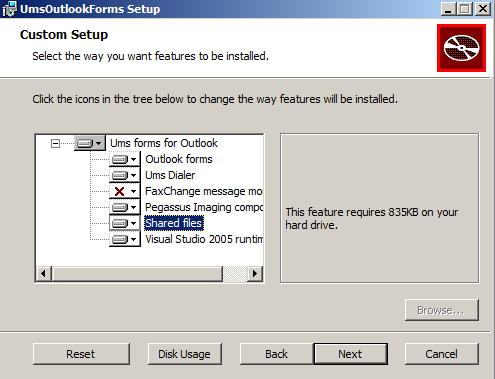Screen dimensions: 495x379
Task: Go Back to the previous step
Action: click(276, 354)
